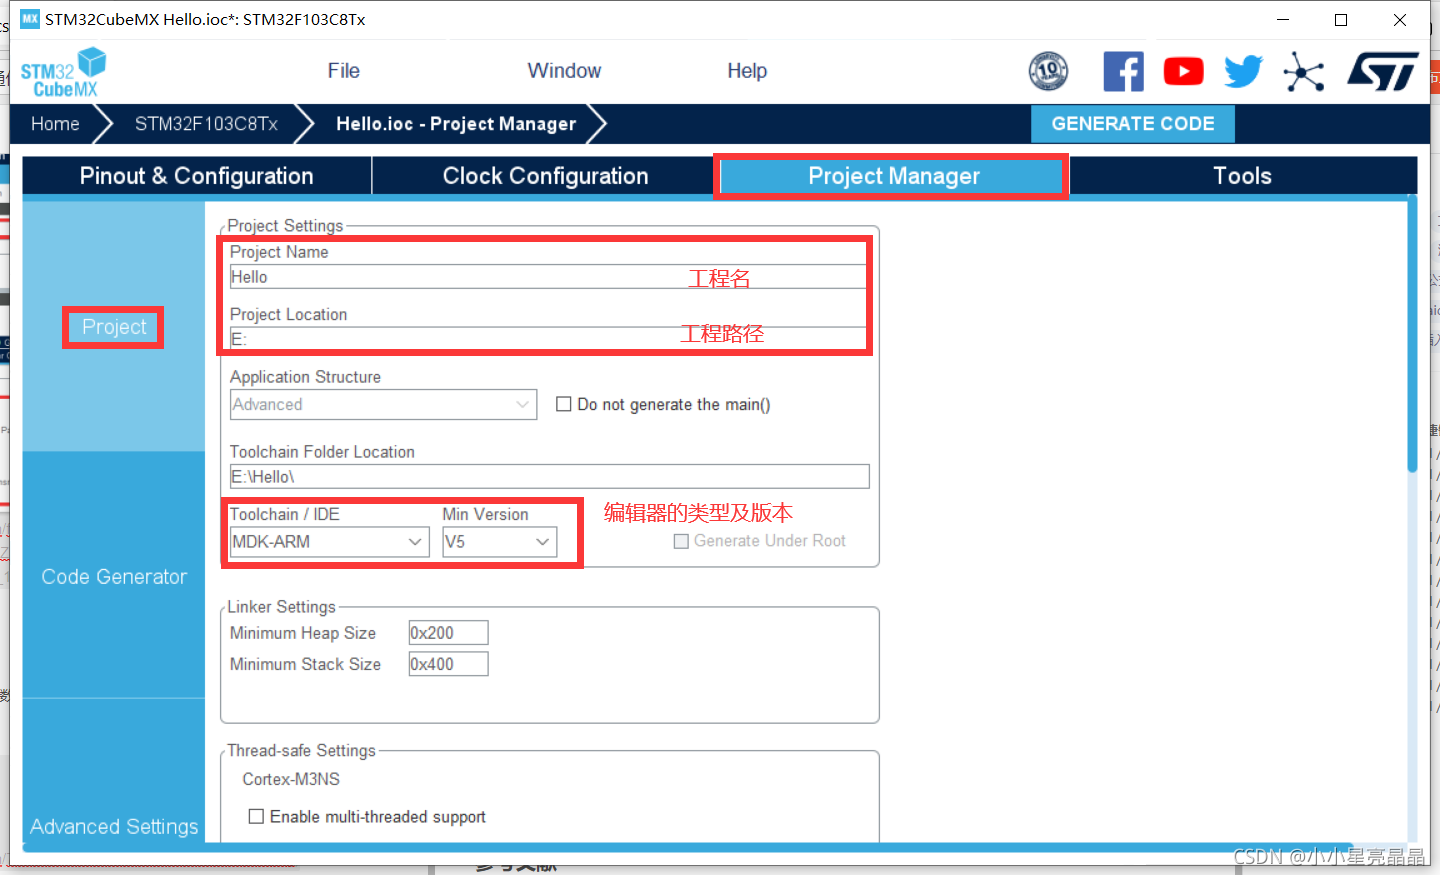
Task: Click the Linker Settings group title
Action: coord(281,607)
